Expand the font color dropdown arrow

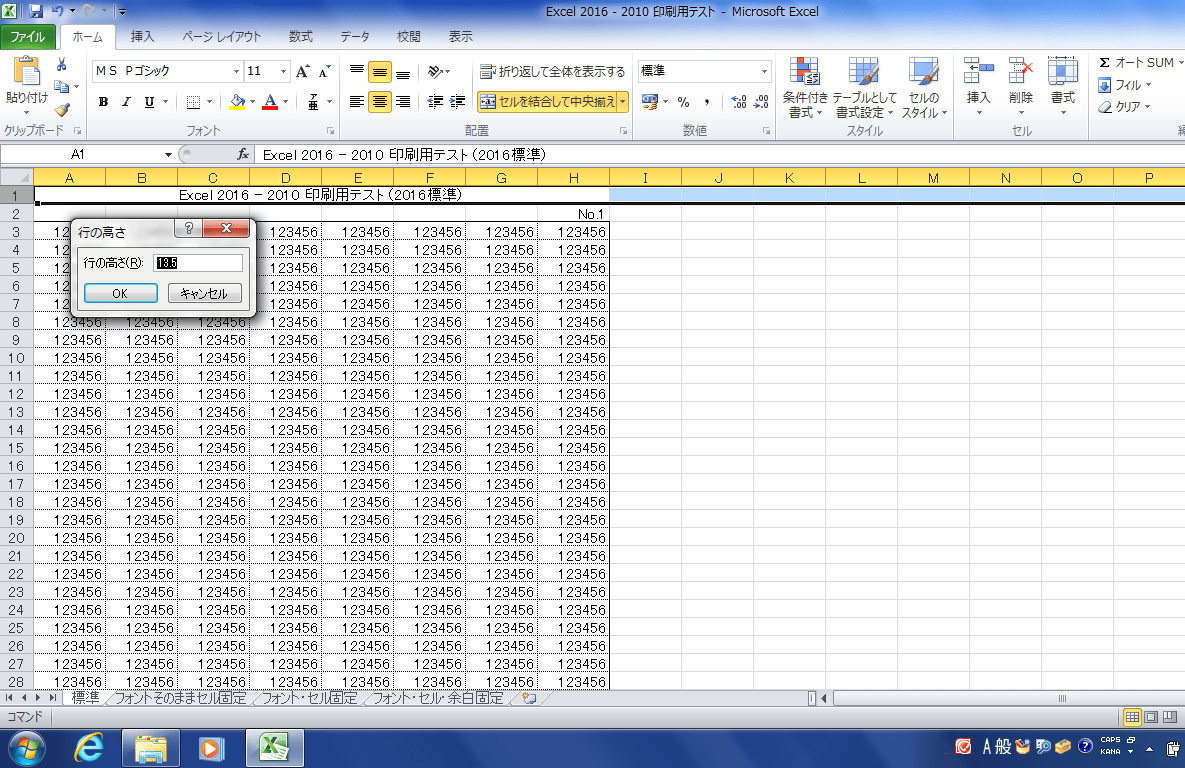pos(286,101)
